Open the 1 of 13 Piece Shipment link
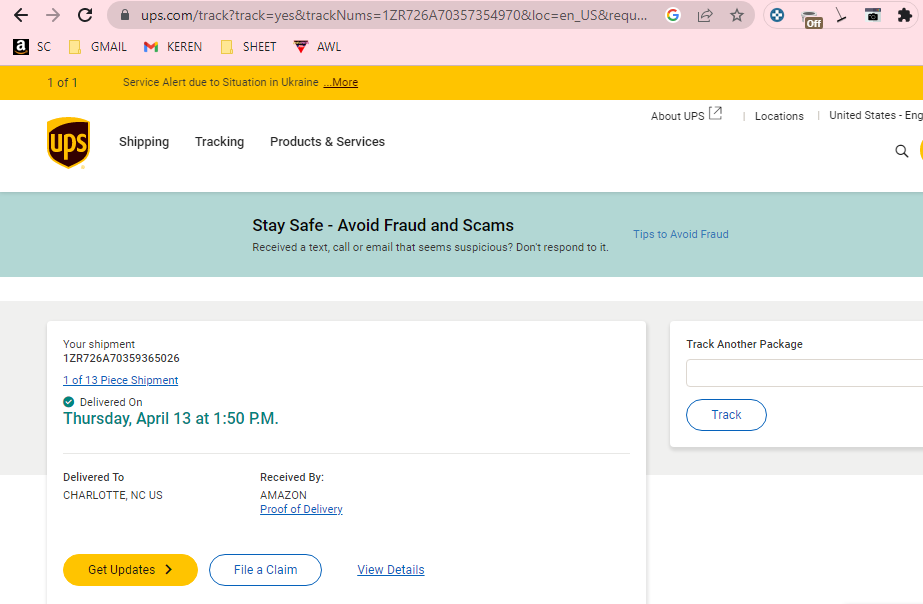Viewport: 923px width, 604px height. (x=121, y=380)
